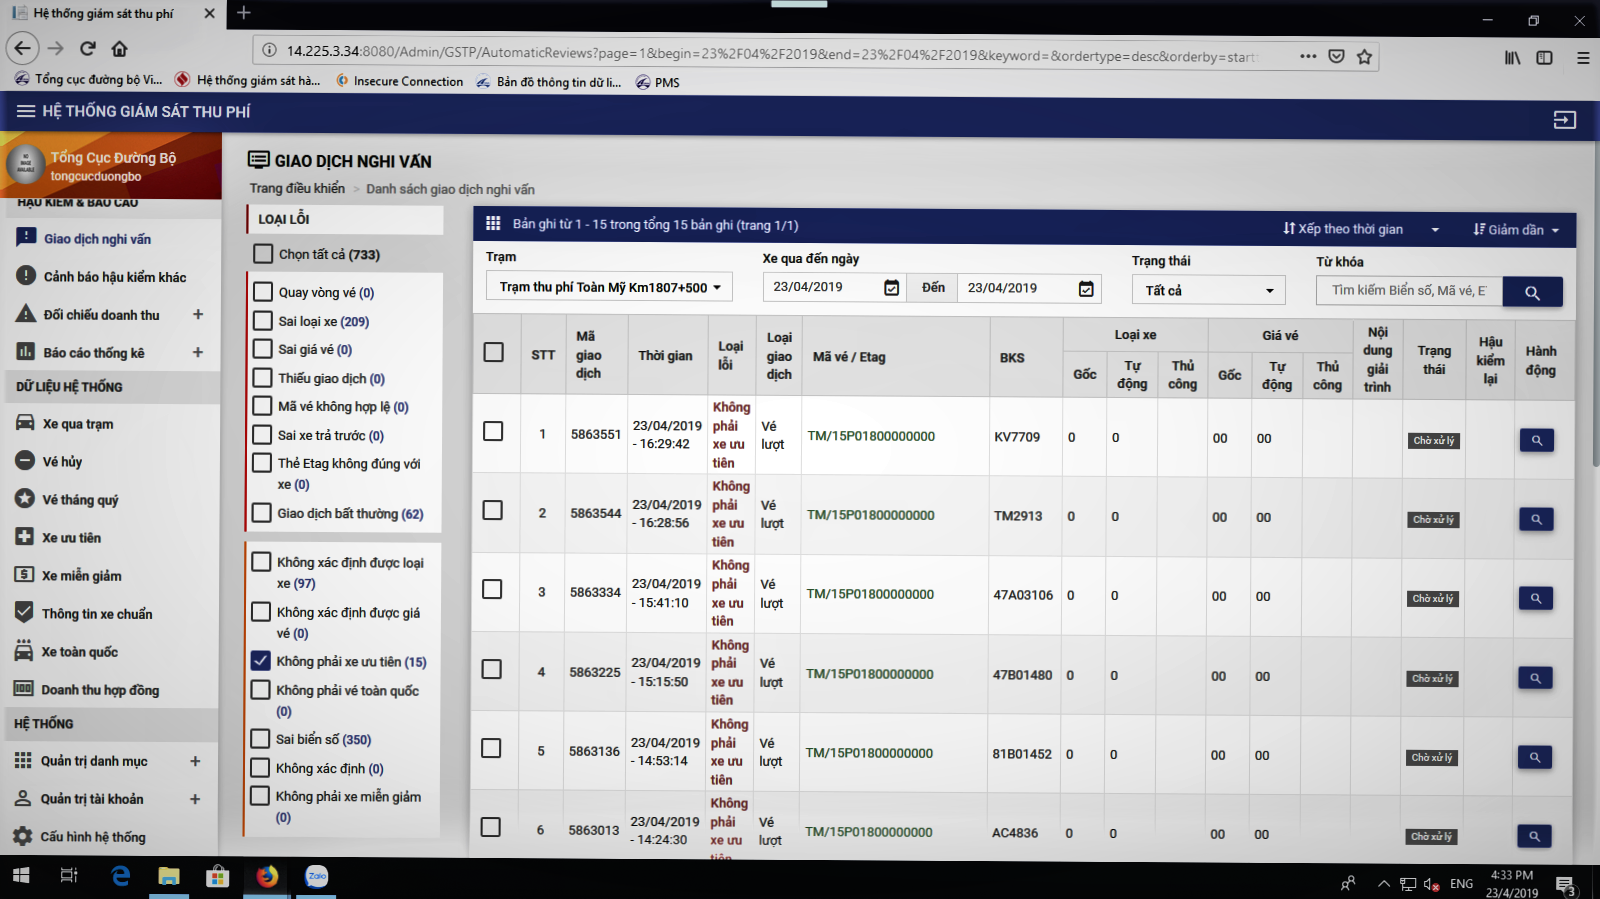The height and width of the screenshot is (899, 1600).
Task: Bookmark this page with star icon
Action: (x=1364, y=56)
